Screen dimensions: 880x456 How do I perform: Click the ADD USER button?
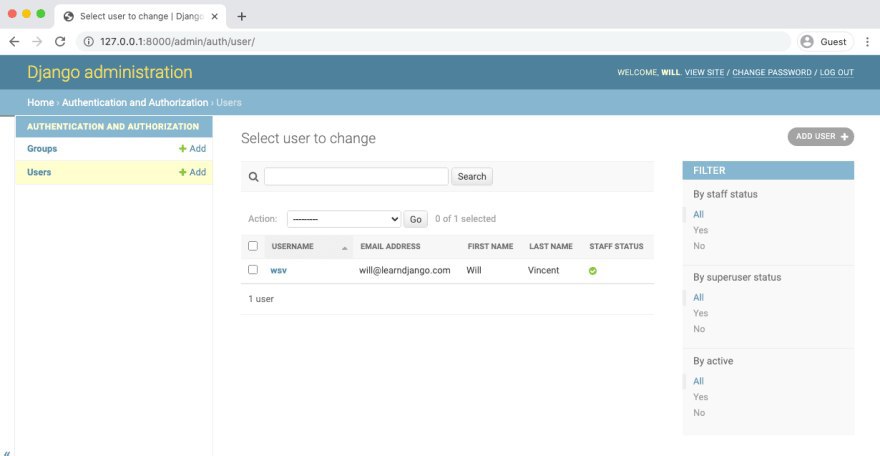point(821,136)
